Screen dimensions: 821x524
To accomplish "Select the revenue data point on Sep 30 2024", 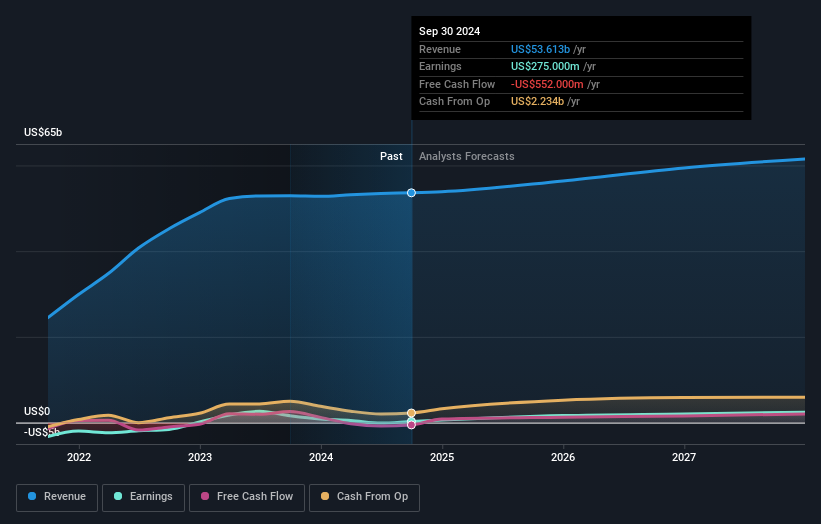I will click(412, 193).
